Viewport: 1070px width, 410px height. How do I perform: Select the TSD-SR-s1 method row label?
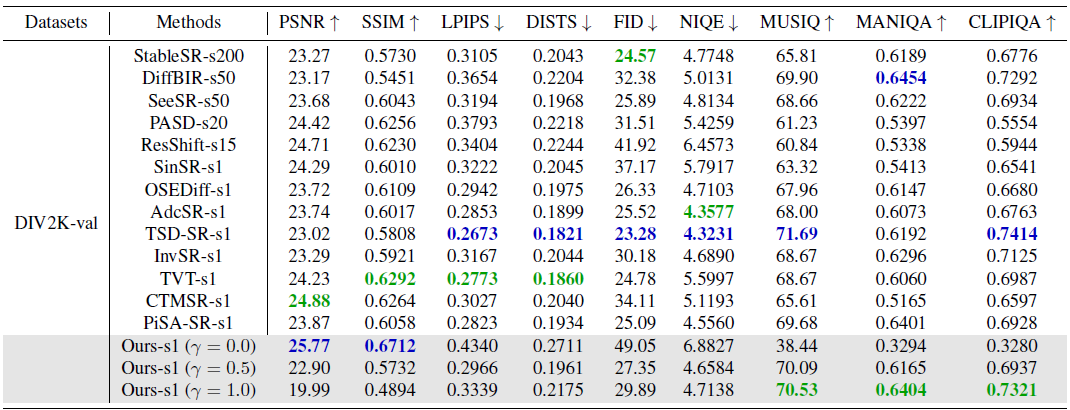(189, 233)
